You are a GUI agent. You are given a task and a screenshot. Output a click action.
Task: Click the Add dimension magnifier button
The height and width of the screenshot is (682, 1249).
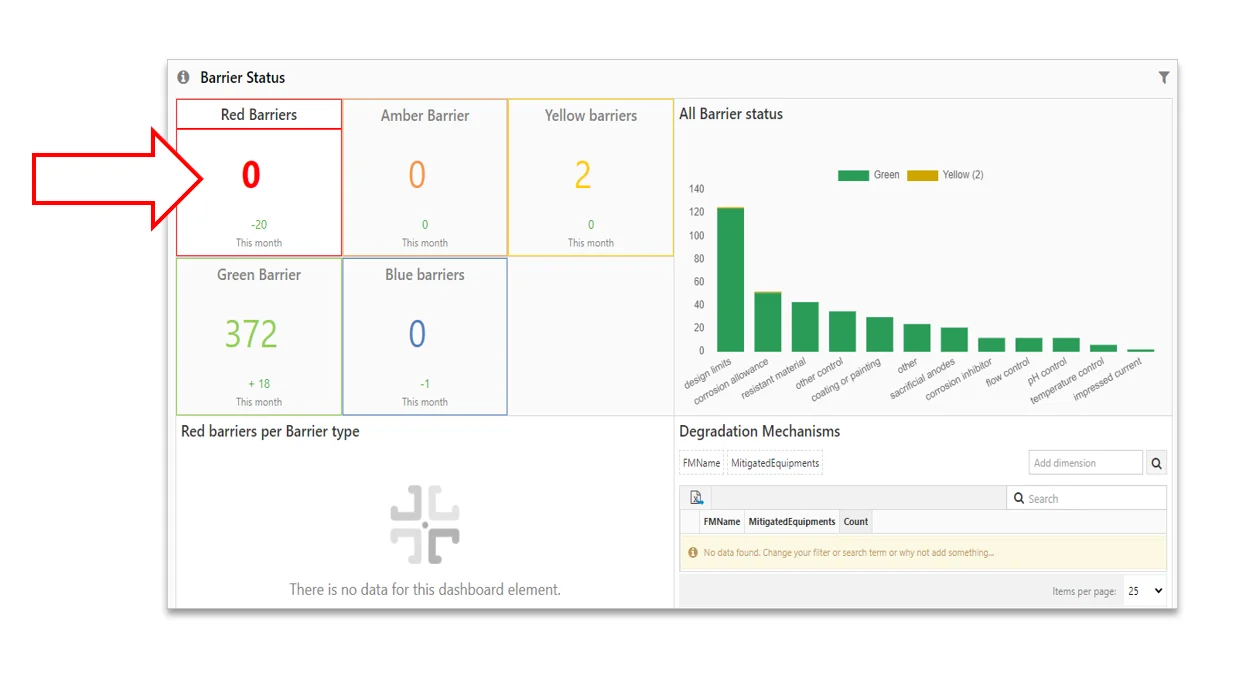(x=1156, y=463)
